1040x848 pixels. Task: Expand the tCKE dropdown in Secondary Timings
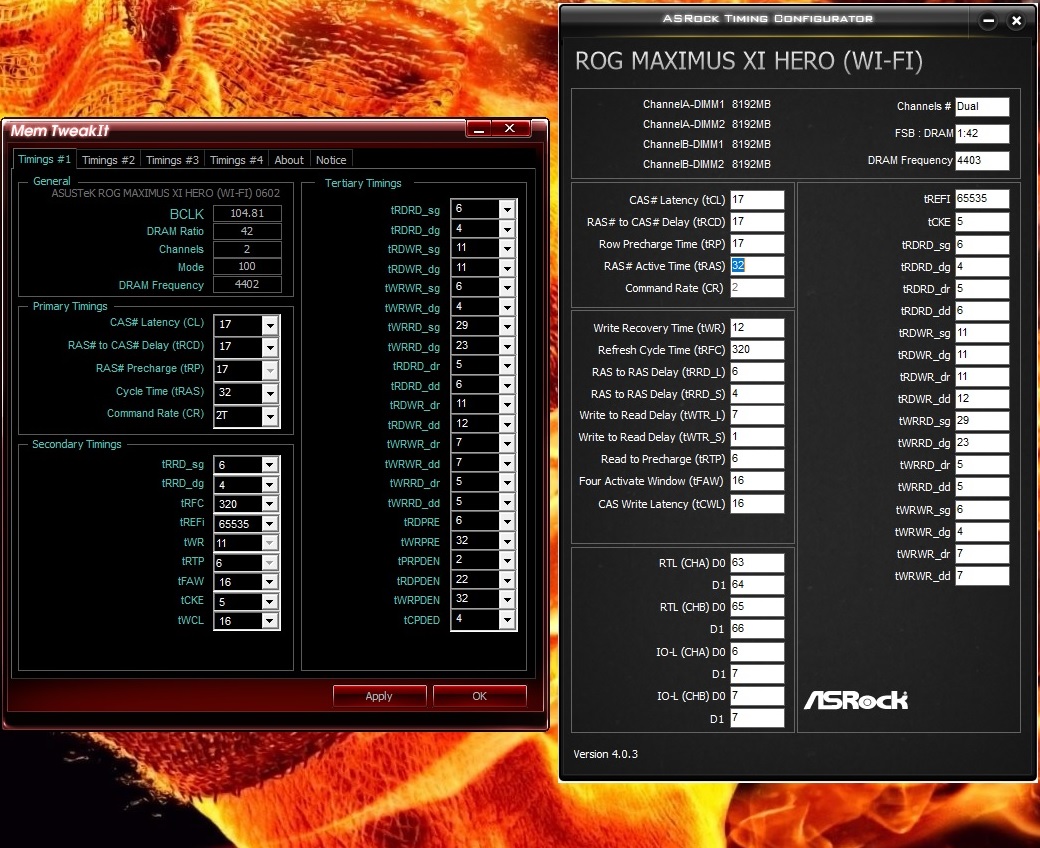click(269, 602)
